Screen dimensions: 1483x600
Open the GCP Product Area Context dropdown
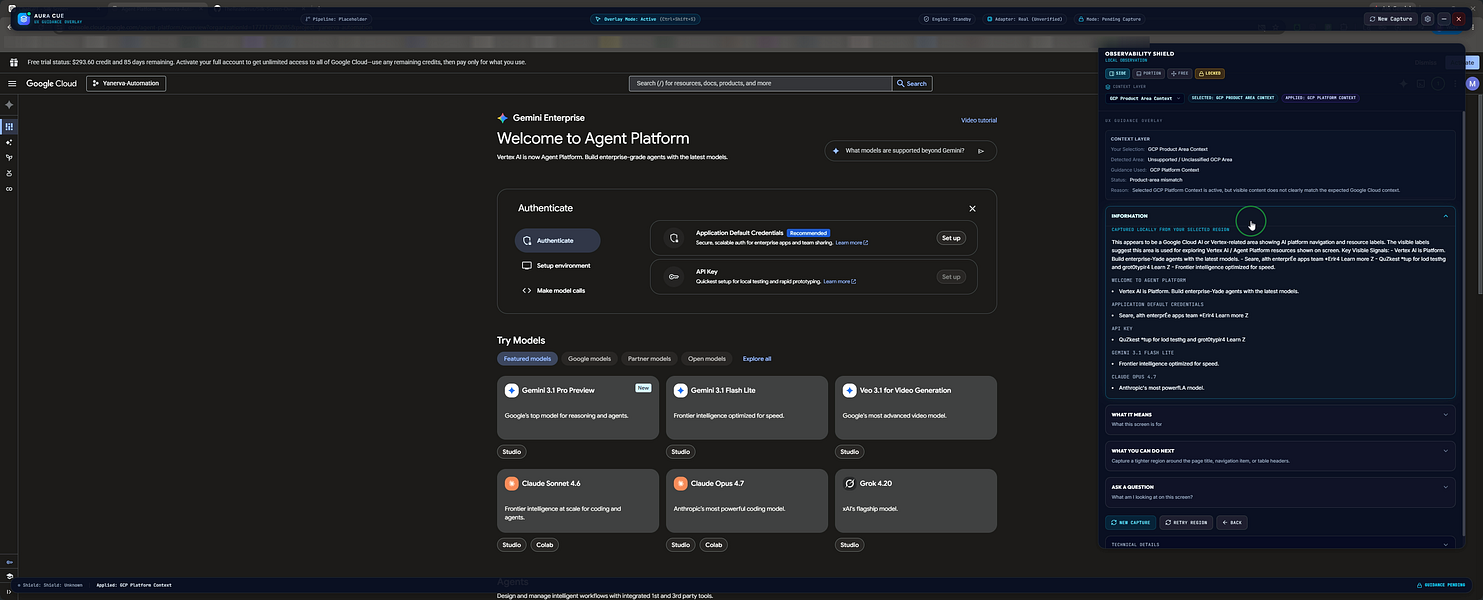(1145, 98)
